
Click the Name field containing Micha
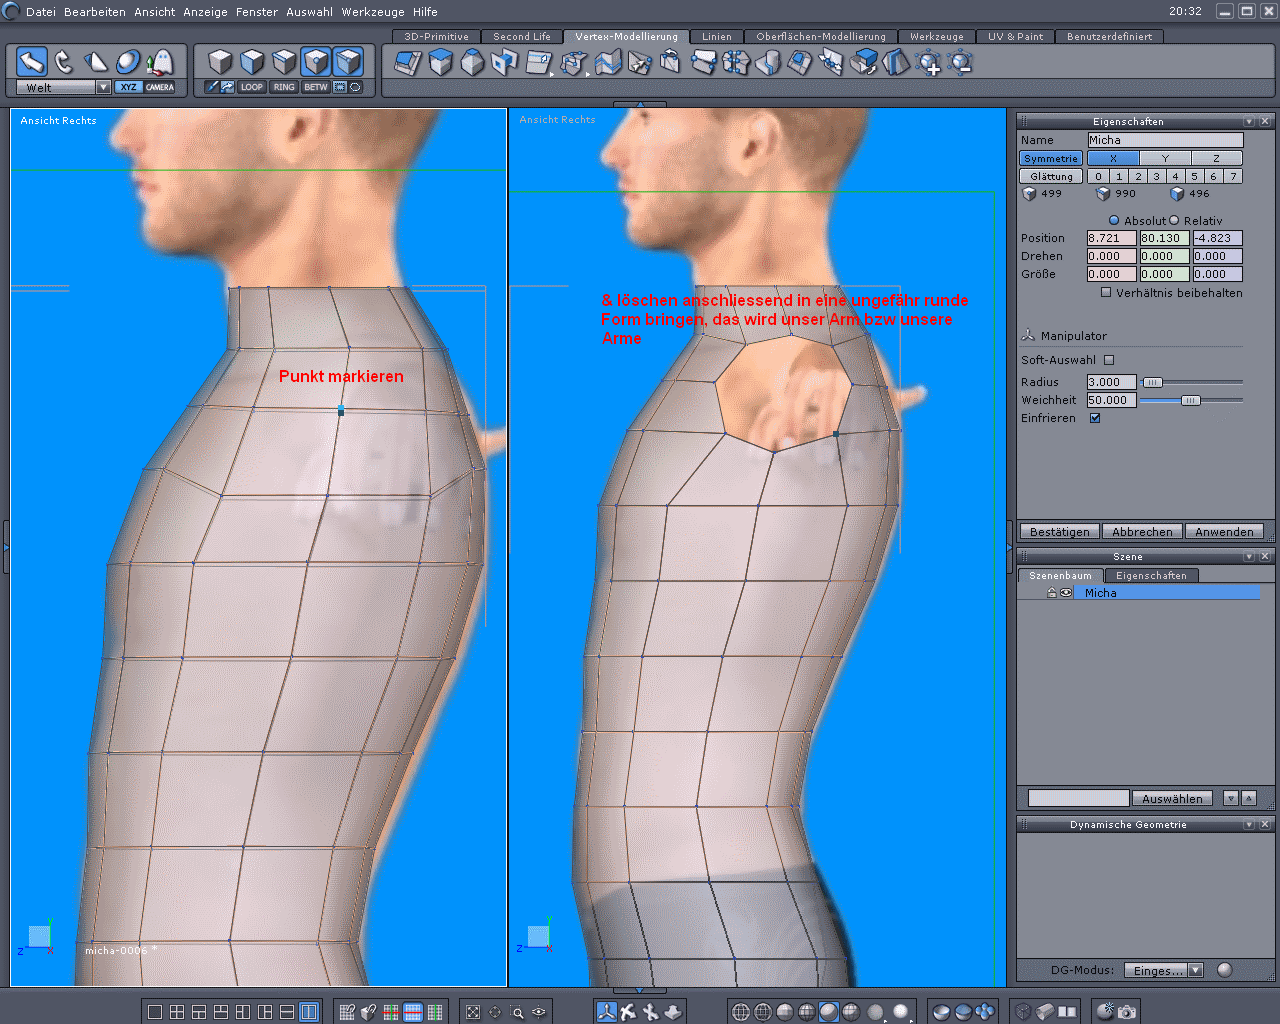click(x=1165, y=140)
